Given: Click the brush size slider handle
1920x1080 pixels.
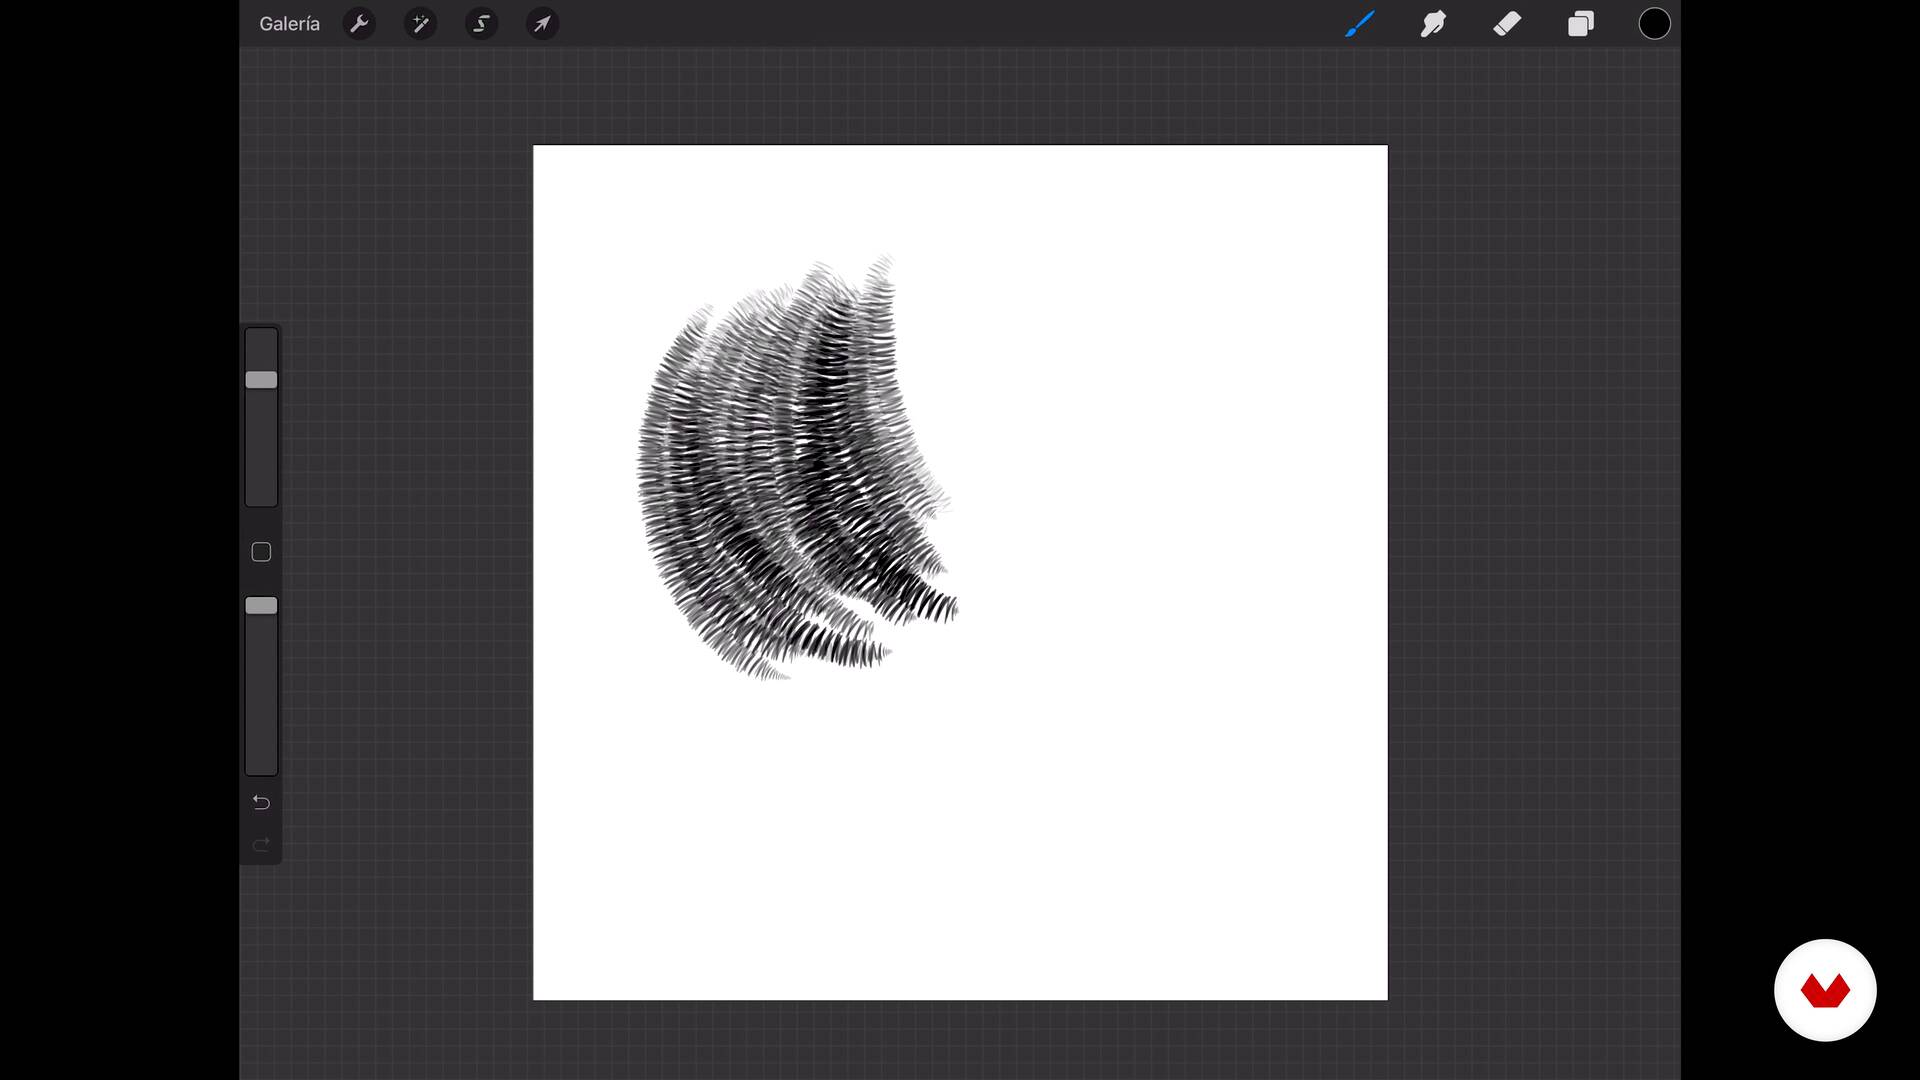Looking at the screenshot, I should pos(261,380).
